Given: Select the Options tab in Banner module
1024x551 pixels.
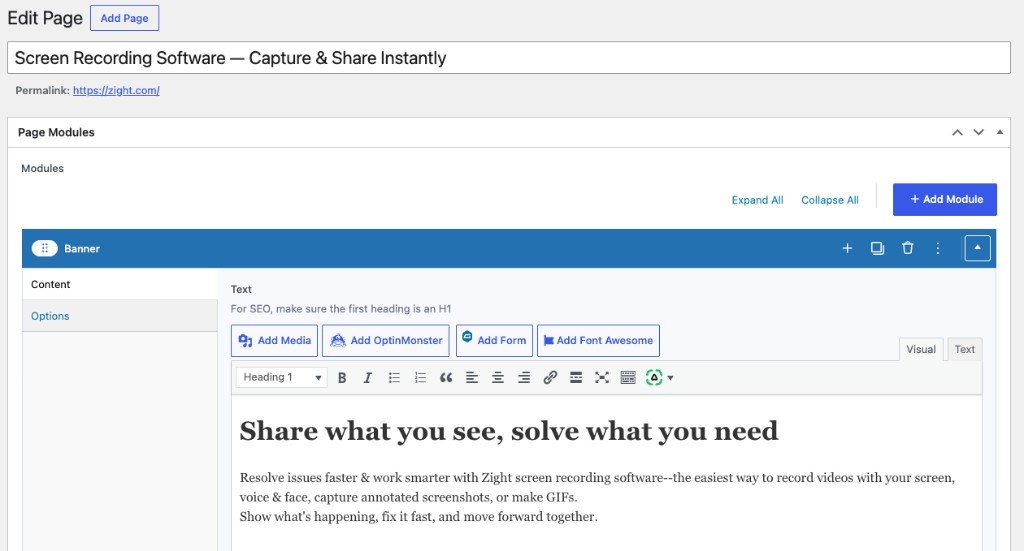Looking at the screenshot, I should pyautogui.click(x=120, y=316).
